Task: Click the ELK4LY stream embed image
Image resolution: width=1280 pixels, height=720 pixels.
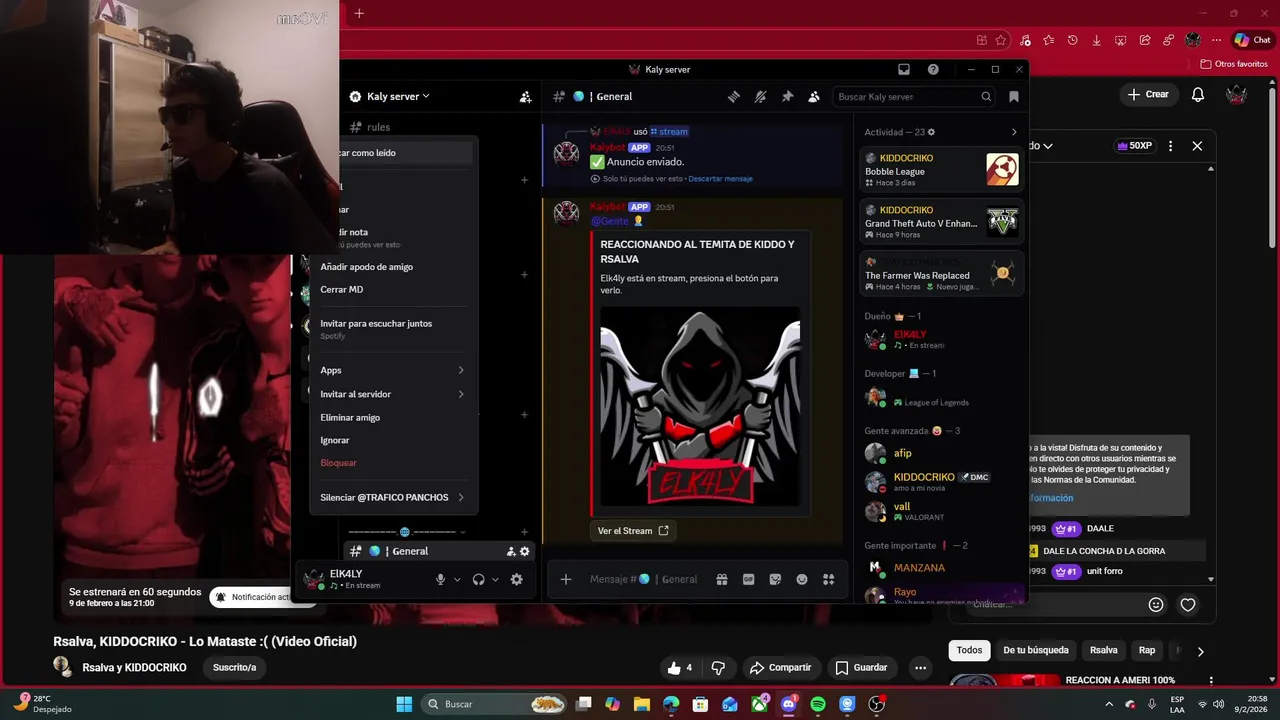Action: point(700,406)
